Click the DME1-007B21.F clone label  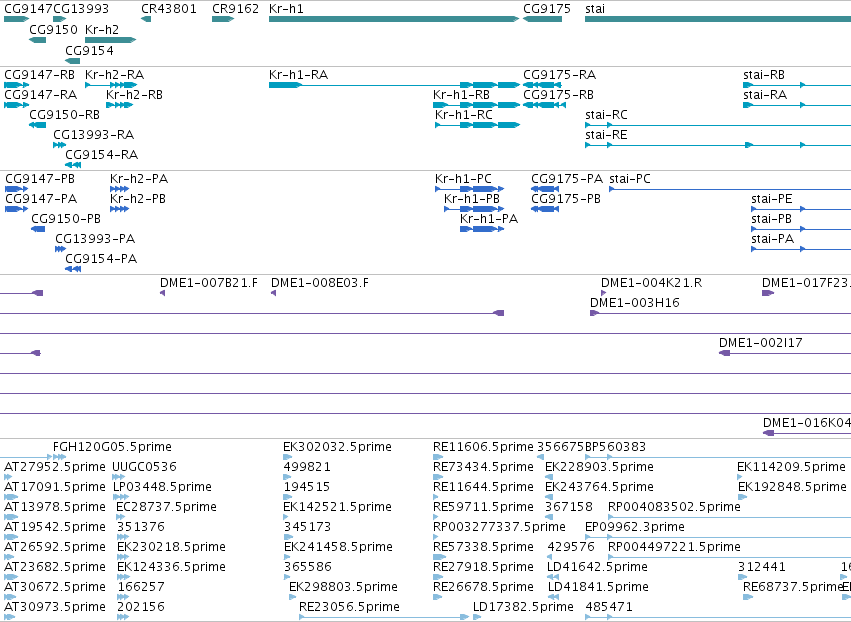(x=209, y=283)
